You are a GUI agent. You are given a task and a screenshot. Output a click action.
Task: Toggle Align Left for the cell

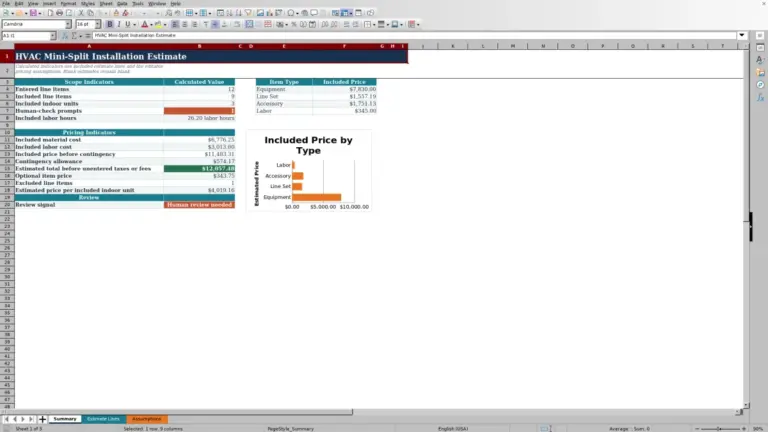[175, 24]
